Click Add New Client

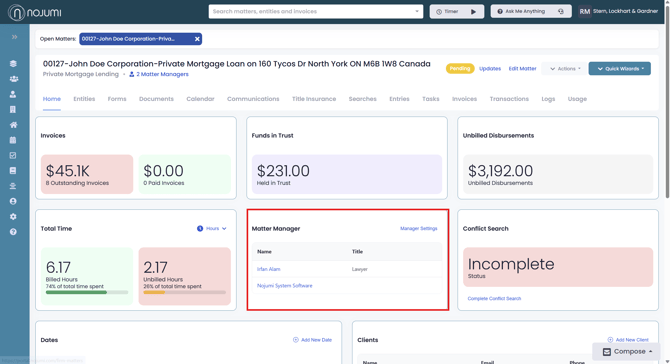[x=628, y=340]
